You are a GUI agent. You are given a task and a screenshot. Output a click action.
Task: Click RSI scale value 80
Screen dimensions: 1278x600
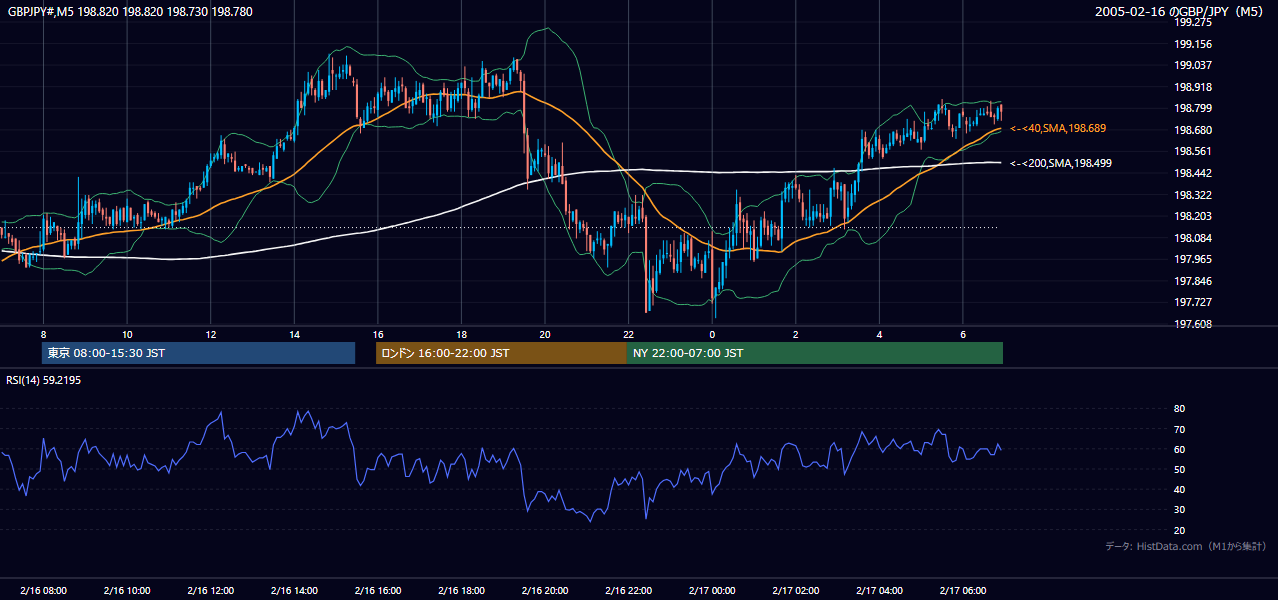tap(1179, 409)
